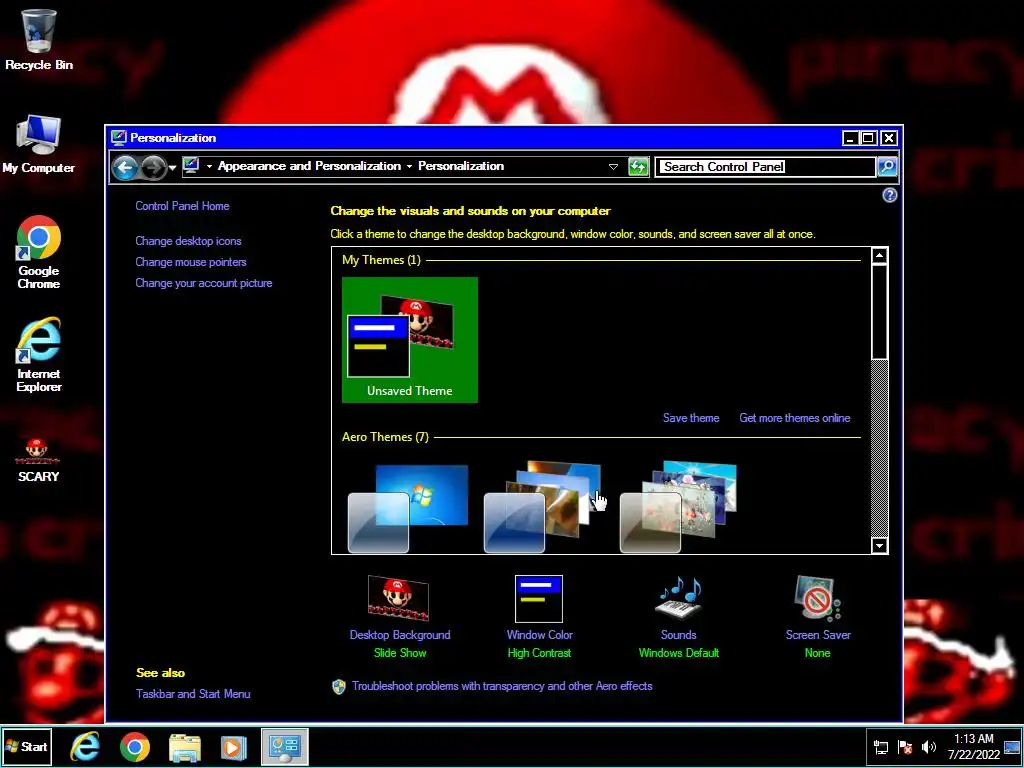This screenshot has width=1024, height=768.
Task: Select the Unsaved Theme thumbnail
Action: (x=410, y=340)
